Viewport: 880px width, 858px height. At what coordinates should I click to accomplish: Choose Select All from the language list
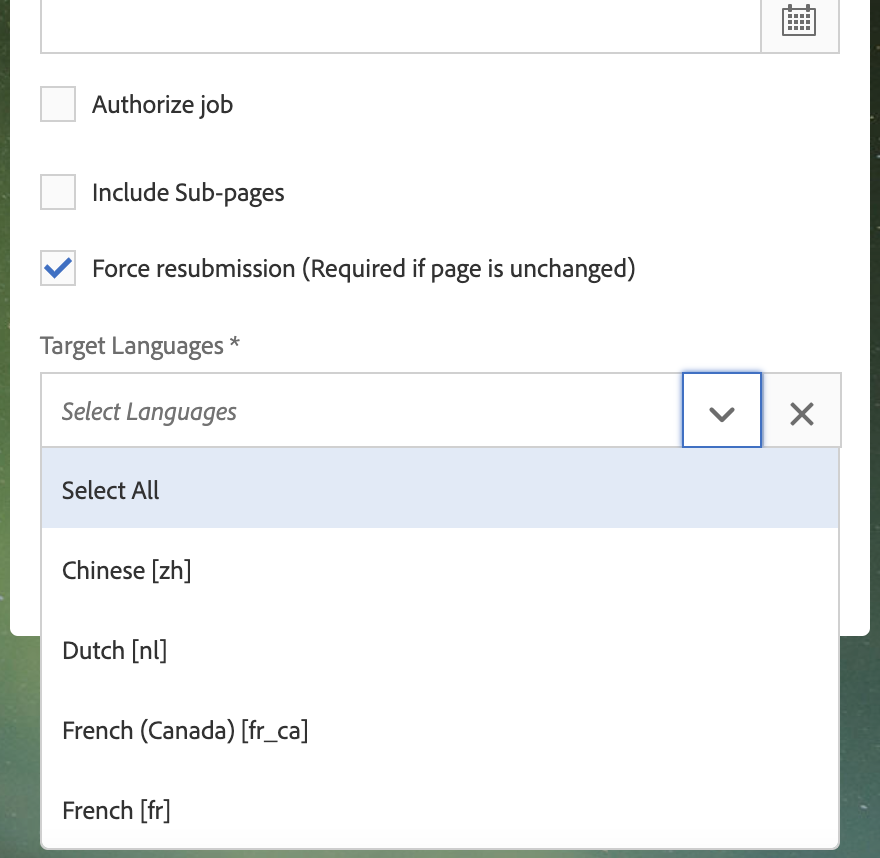click(111, 490)
